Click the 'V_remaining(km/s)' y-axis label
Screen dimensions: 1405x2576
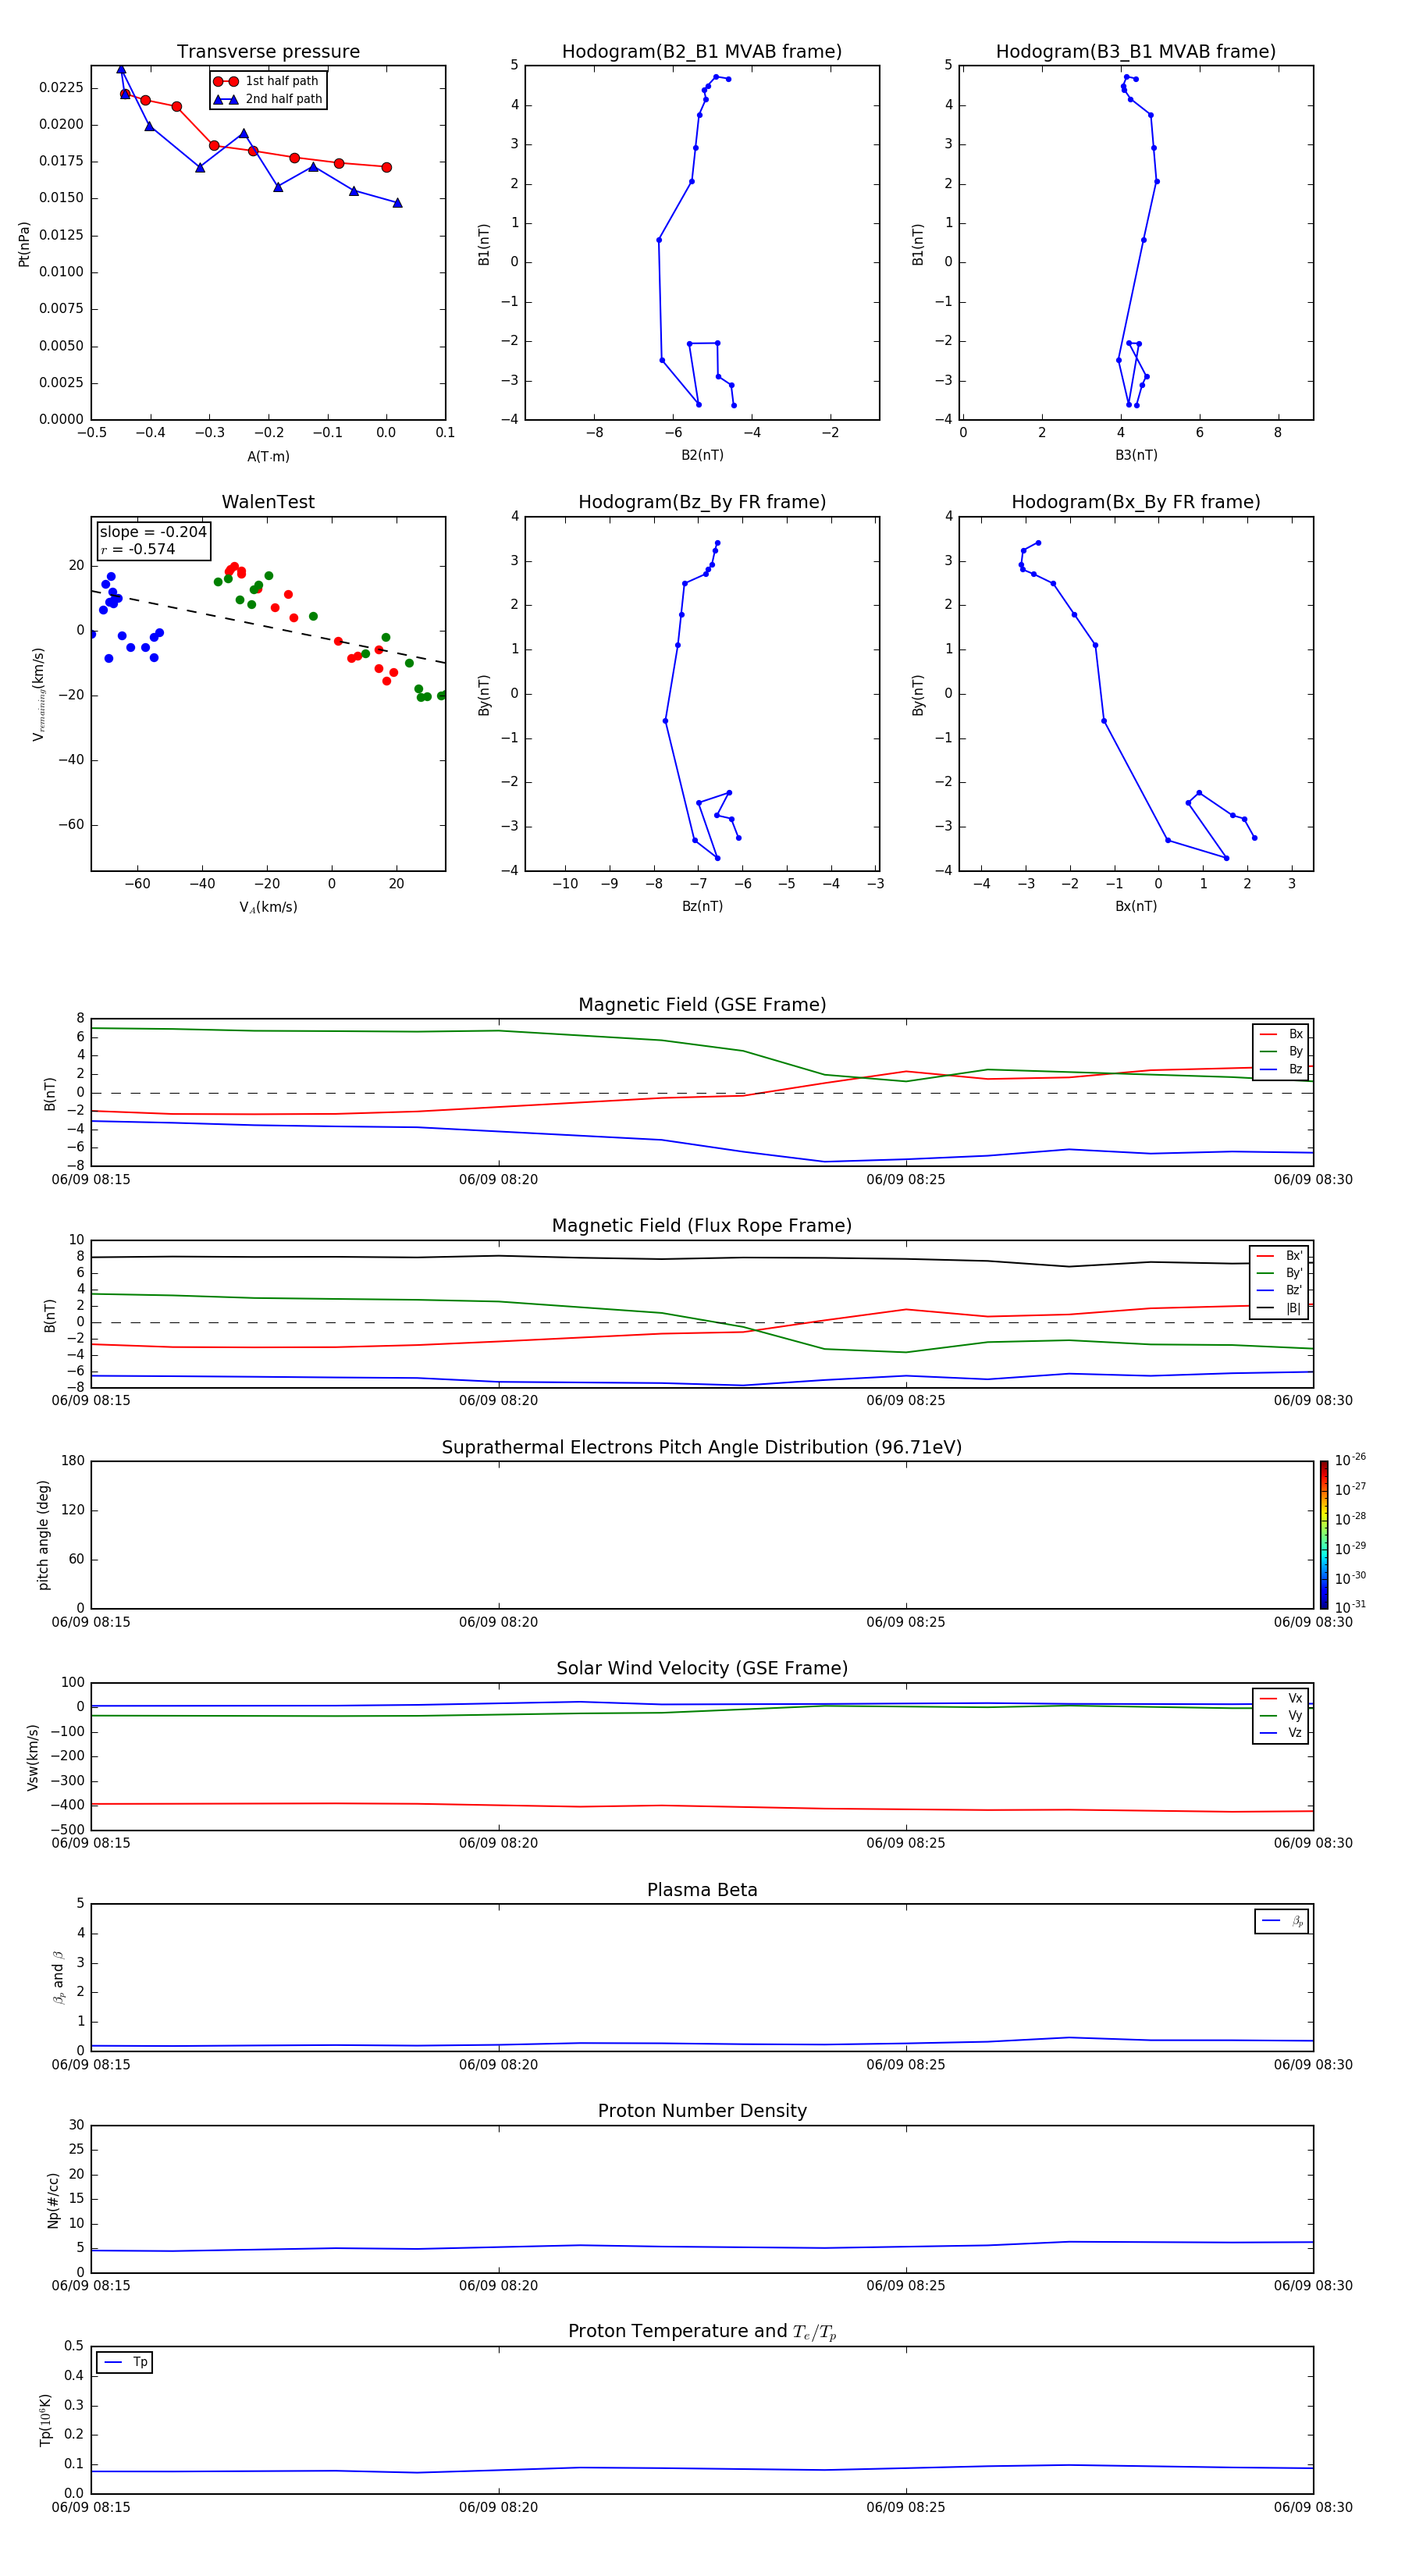coord(39,694)
